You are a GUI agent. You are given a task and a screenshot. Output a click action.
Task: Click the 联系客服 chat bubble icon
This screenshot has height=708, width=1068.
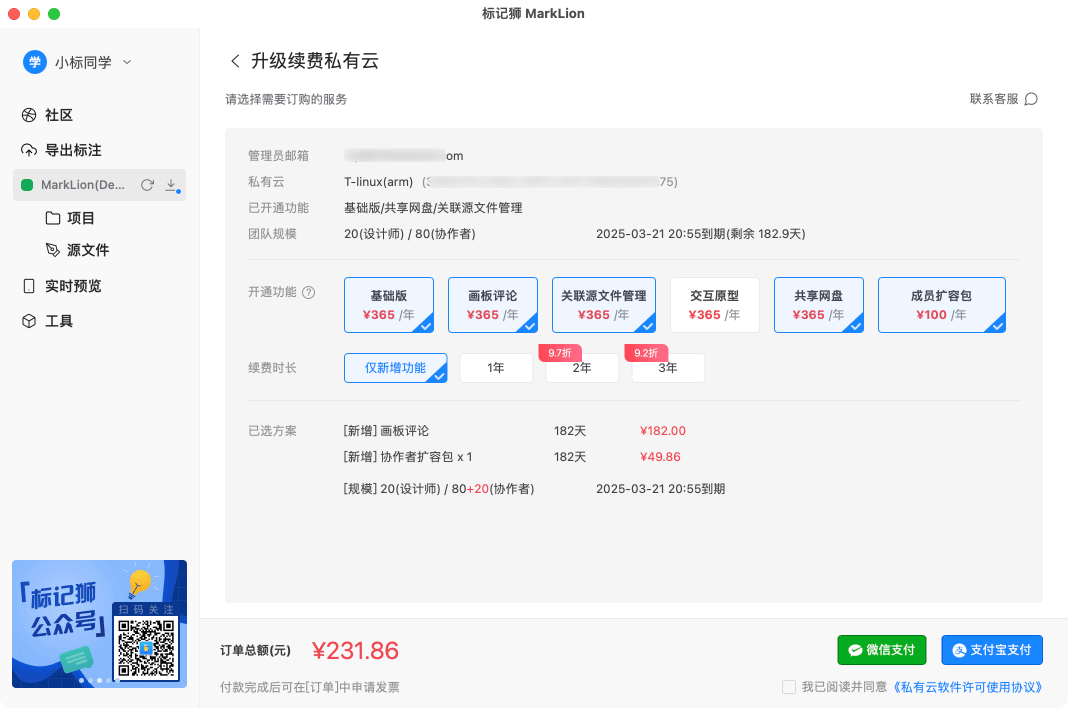pyautogui.click(x=1033, y=100)
